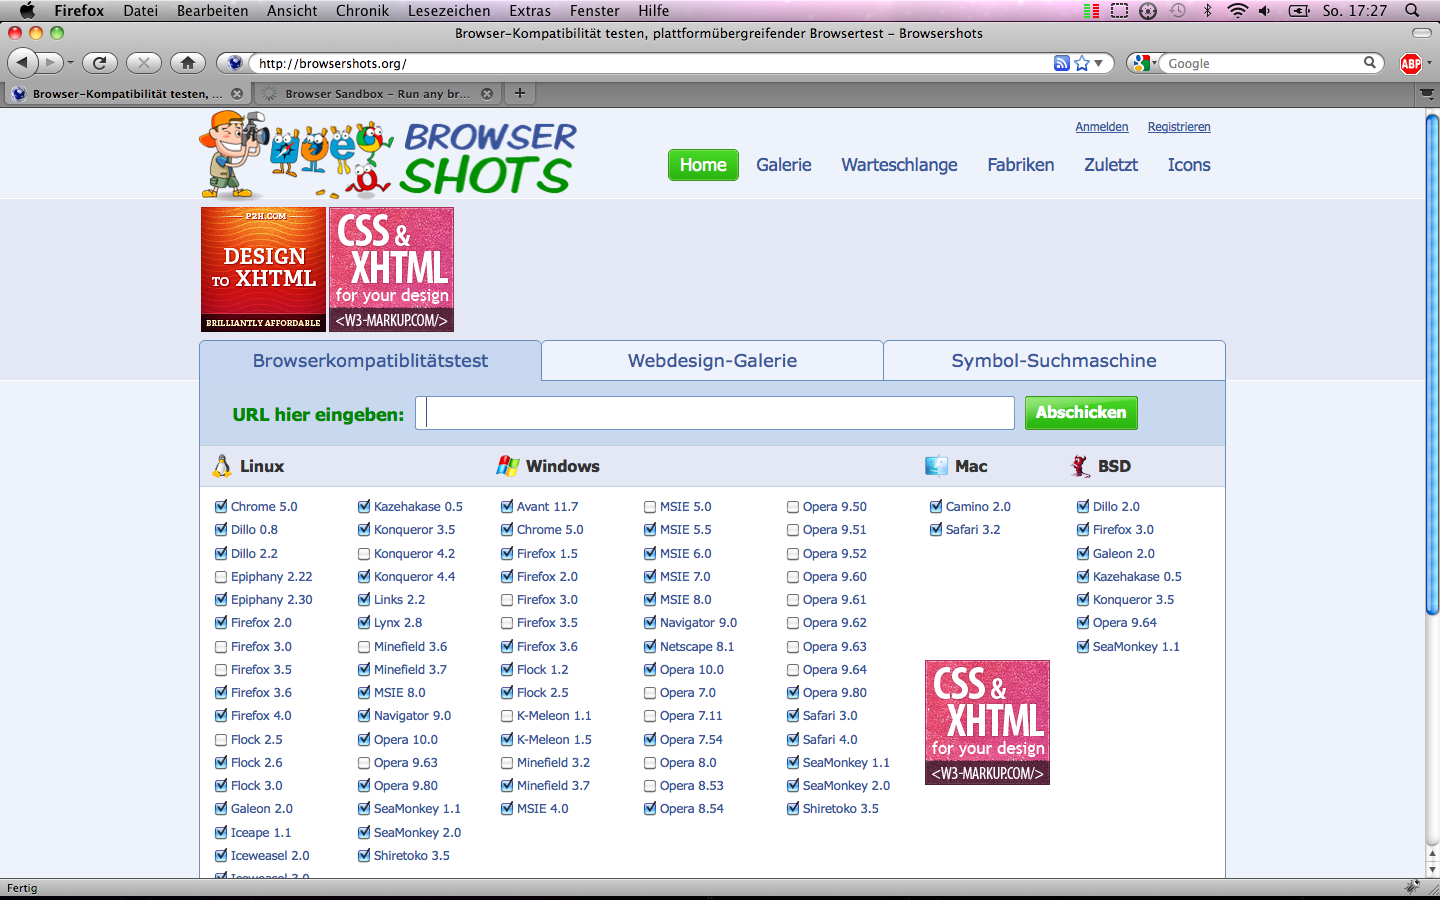This screenshot has width=1440, height=900.
Task: Open the Chronik menu
Action: tap(362, 10)
